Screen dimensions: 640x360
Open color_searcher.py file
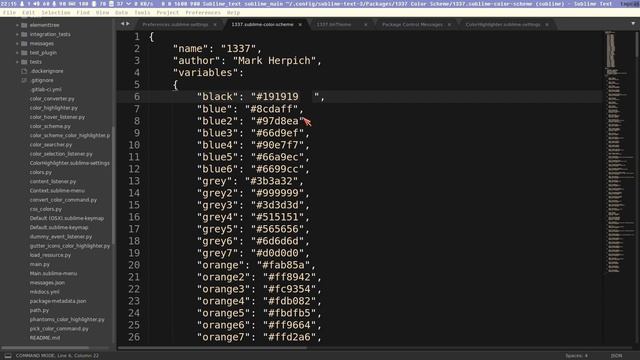51,145
